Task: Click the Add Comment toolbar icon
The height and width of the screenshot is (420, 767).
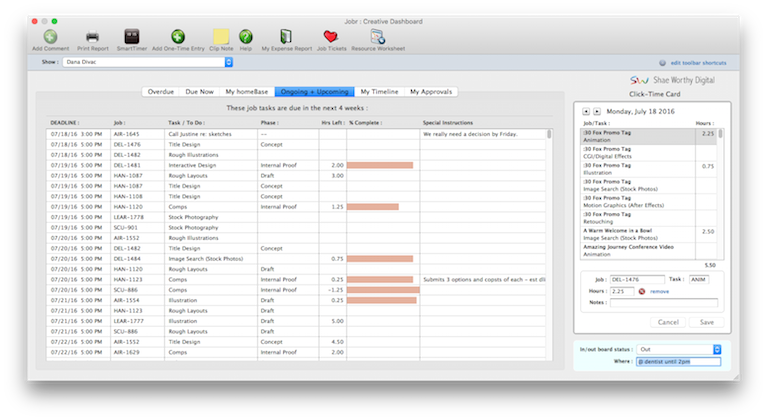Action: click(x=50, y=36)
